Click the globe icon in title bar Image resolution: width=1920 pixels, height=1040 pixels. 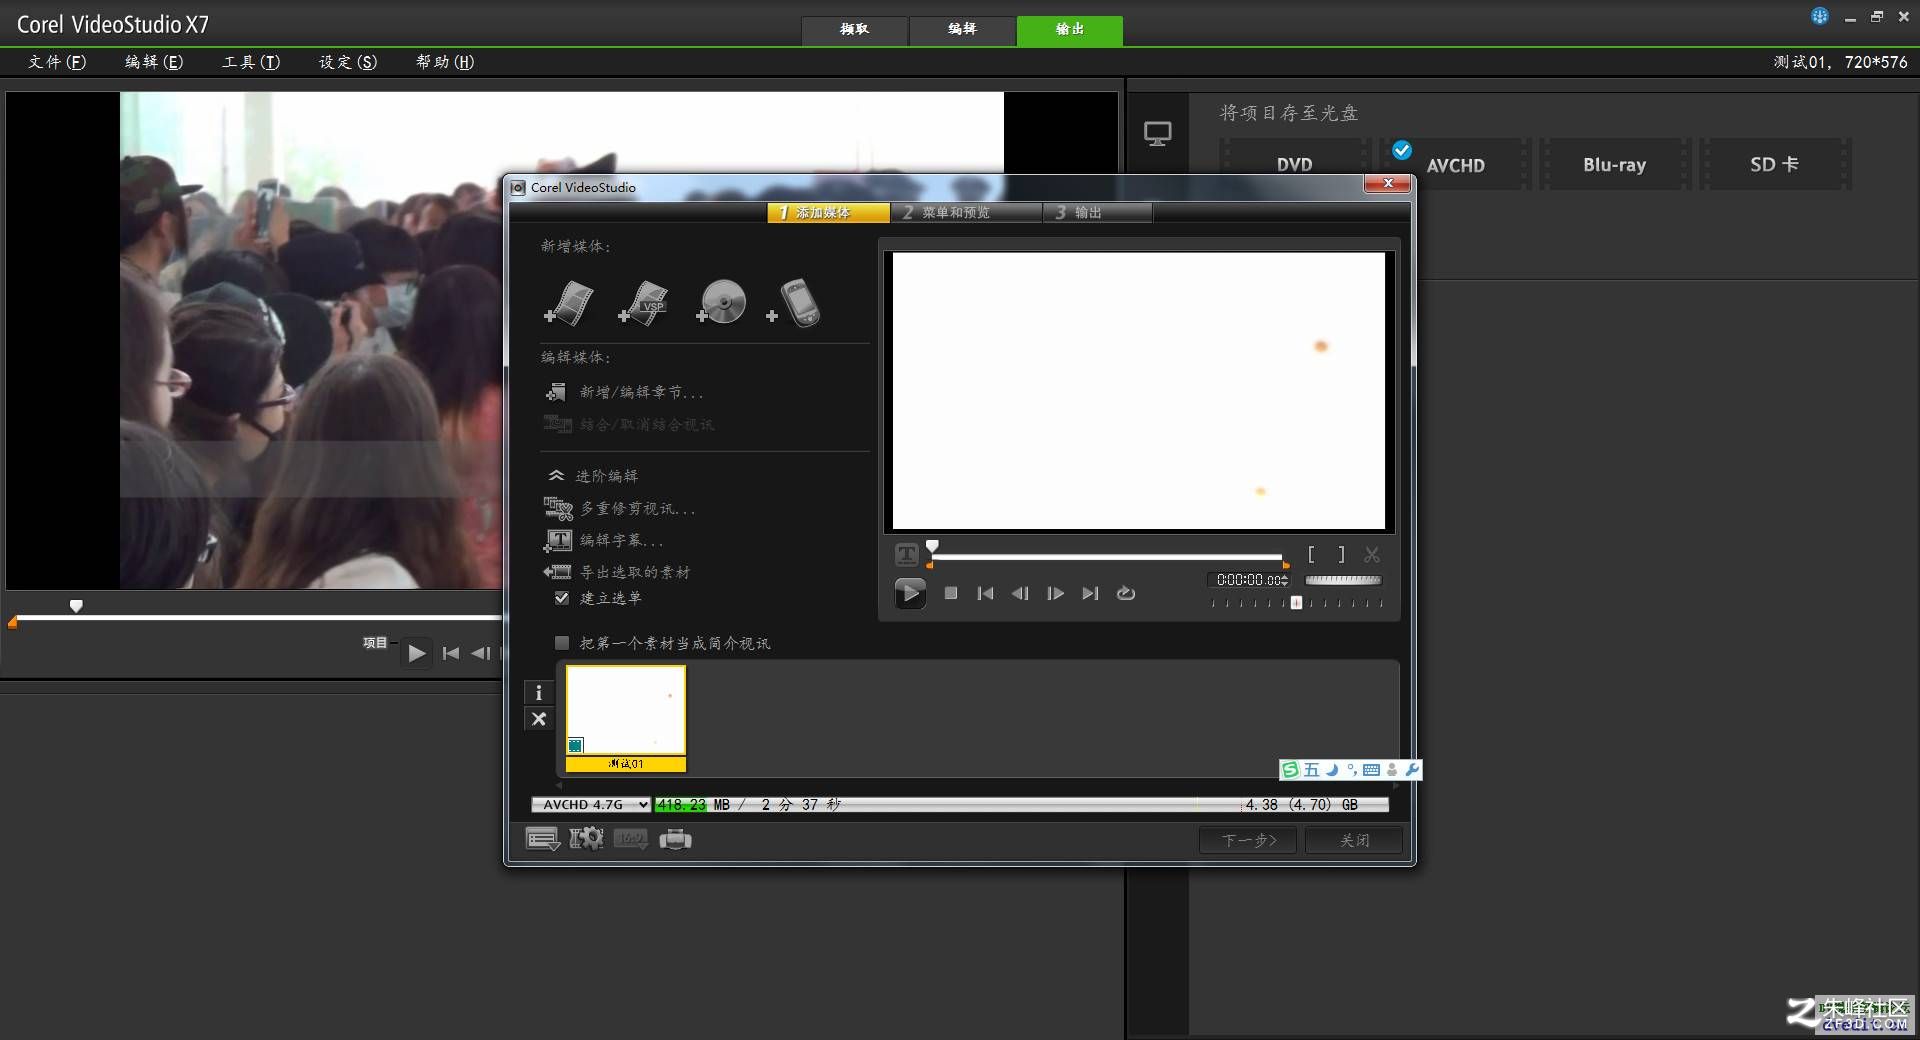pos(1820,16)
